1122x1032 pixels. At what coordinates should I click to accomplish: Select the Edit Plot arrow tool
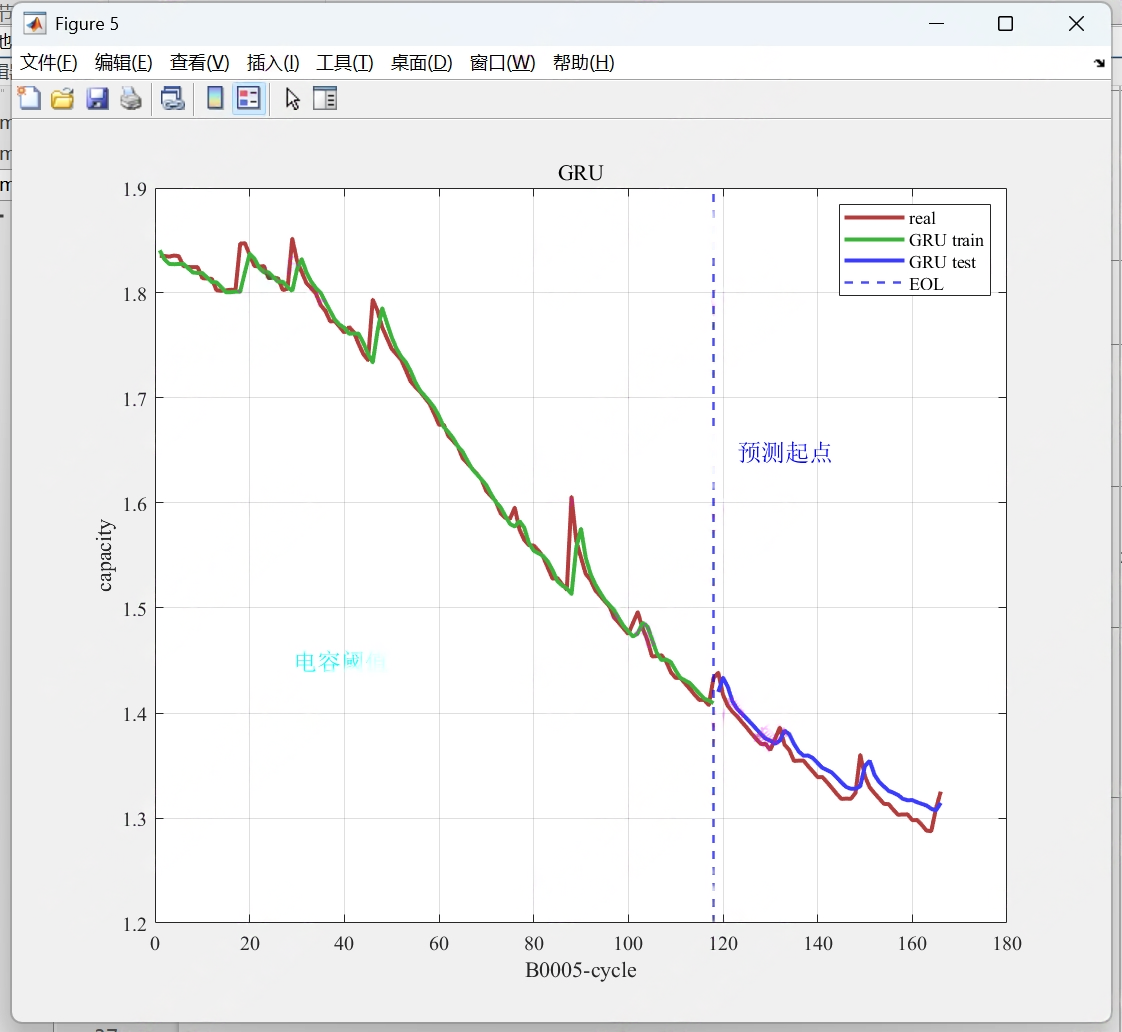(292, 98)
